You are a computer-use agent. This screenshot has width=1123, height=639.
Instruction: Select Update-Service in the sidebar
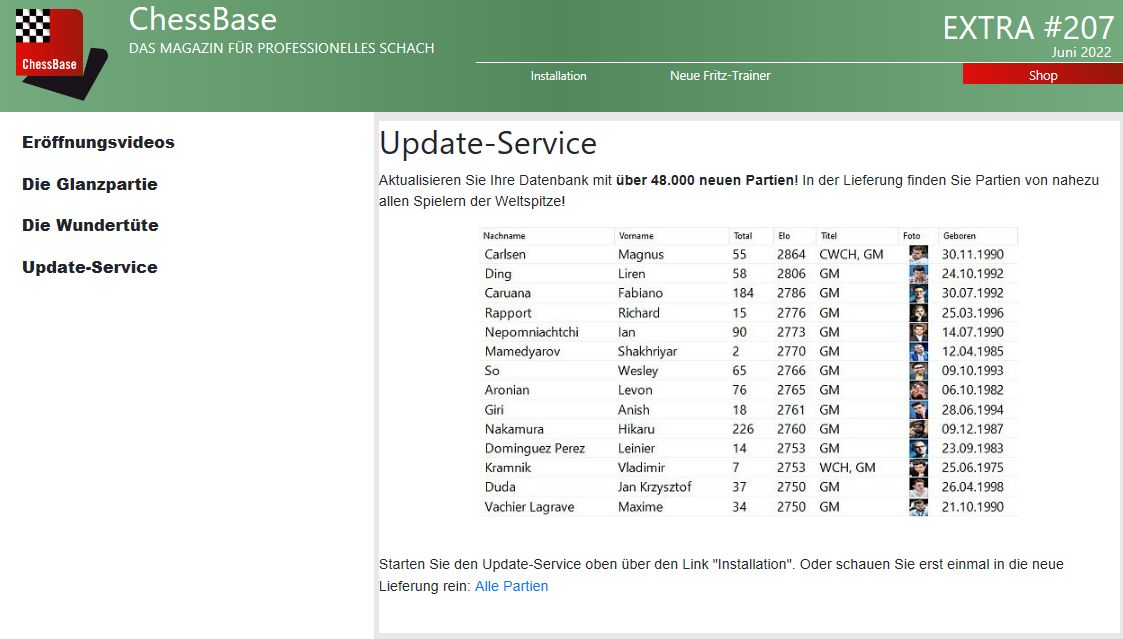pos(90,268)
